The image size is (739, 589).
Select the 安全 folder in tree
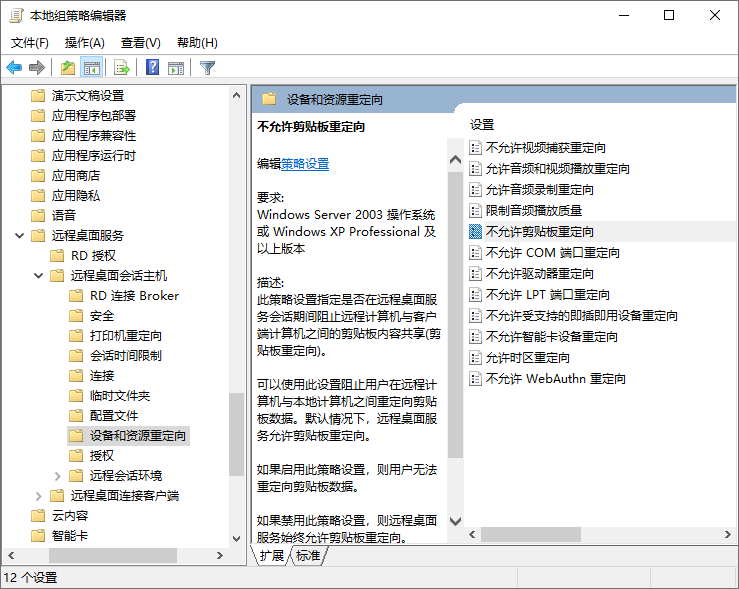[x=102, y=316]
